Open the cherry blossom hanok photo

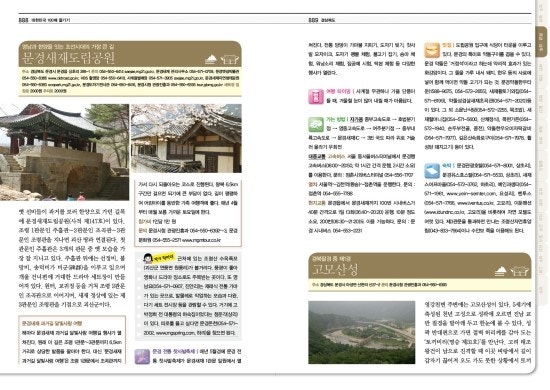pyautogui.click(x=186, y=138)
